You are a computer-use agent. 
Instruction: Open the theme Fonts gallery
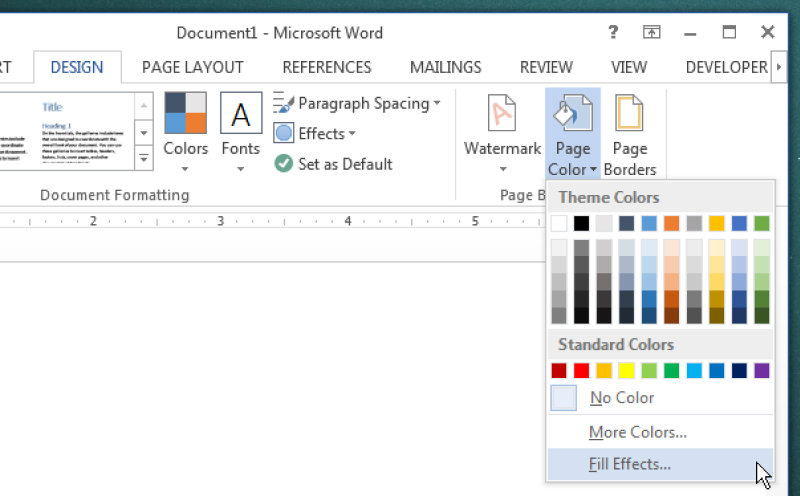pos(241,133)
